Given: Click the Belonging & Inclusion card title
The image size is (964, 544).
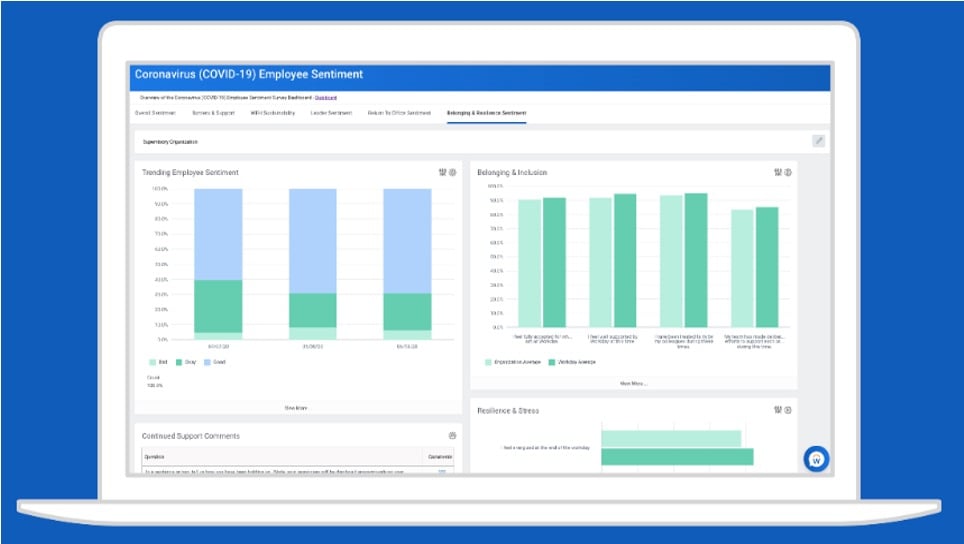Looking at the screenshot, I should (x=512, y=173).
